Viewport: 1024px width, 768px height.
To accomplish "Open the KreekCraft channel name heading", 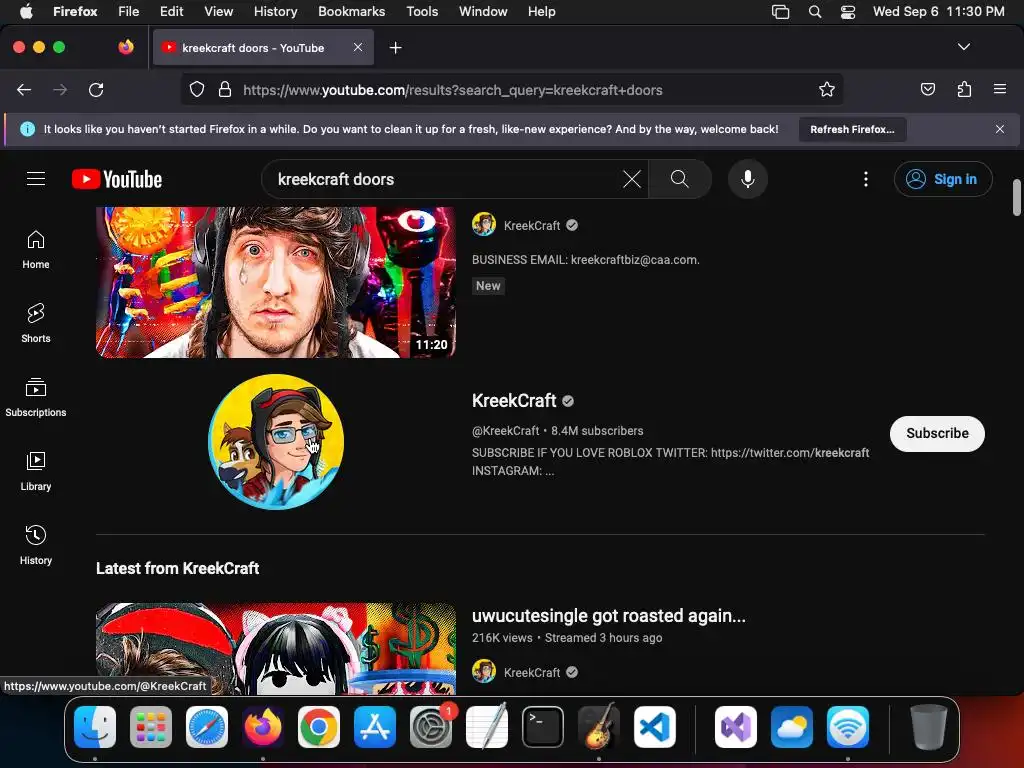I will click(514, 400).
